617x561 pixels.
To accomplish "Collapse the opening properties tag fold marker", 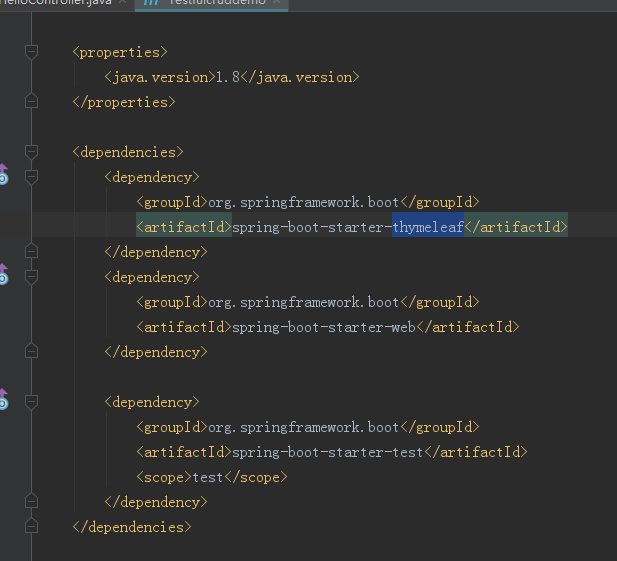I will click(31, 52).
